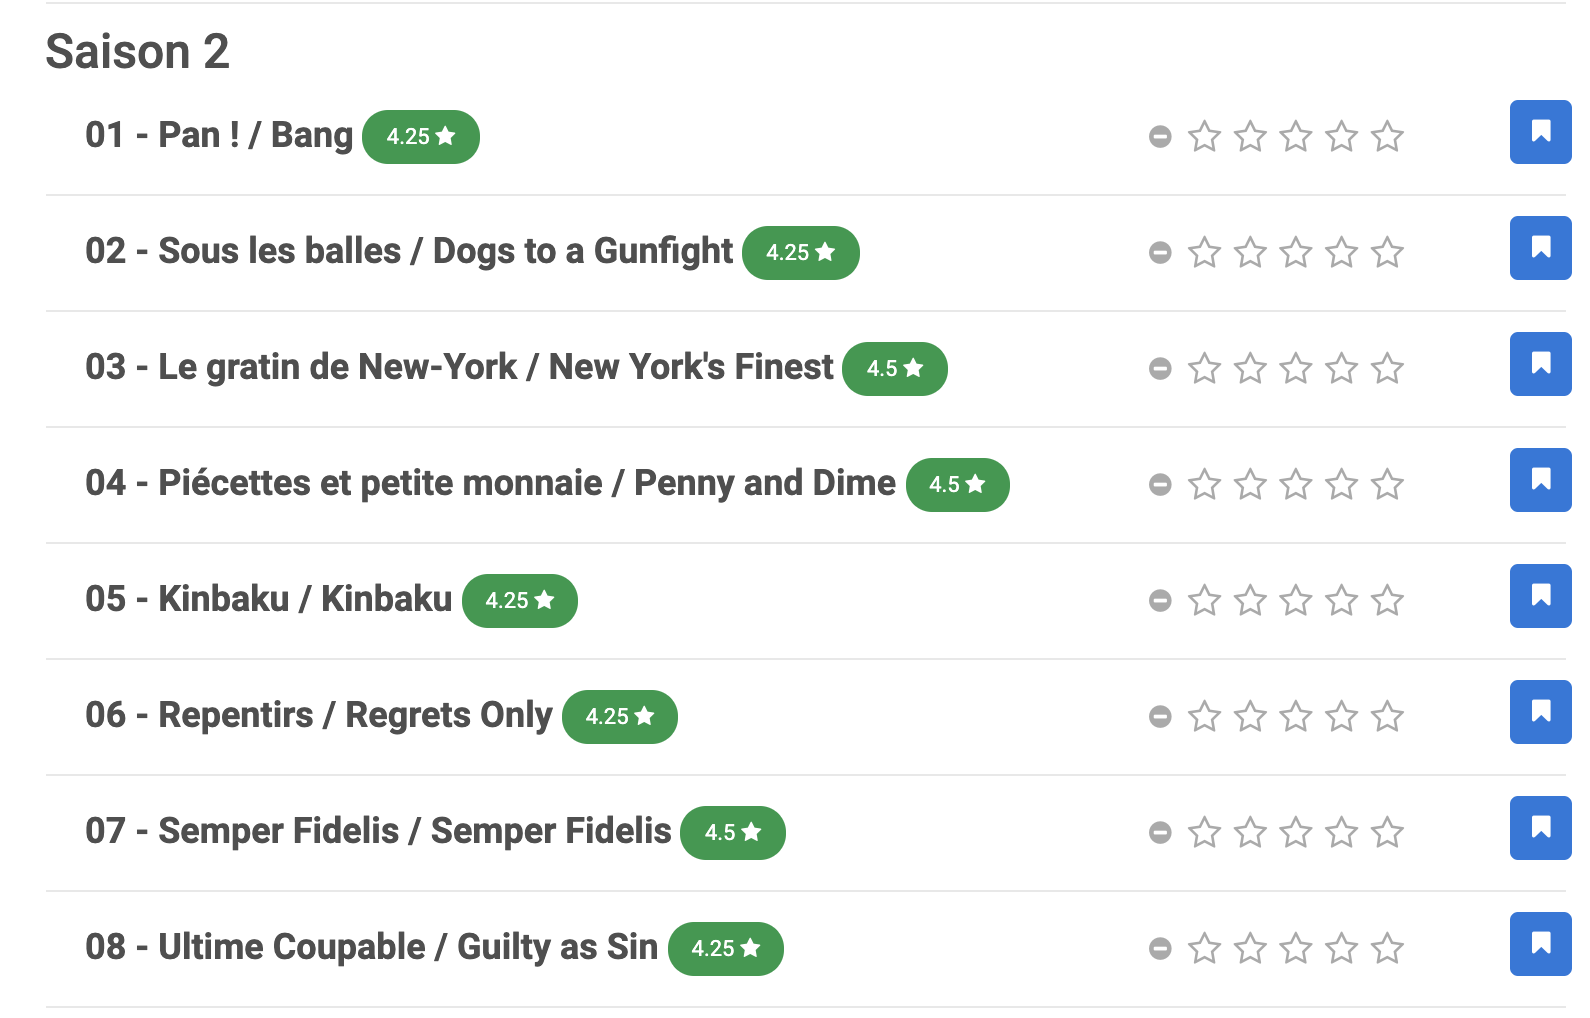Give New York's Finest three stars
This screenshot has height=1018, width=1590.
(x=1296, y=368)
